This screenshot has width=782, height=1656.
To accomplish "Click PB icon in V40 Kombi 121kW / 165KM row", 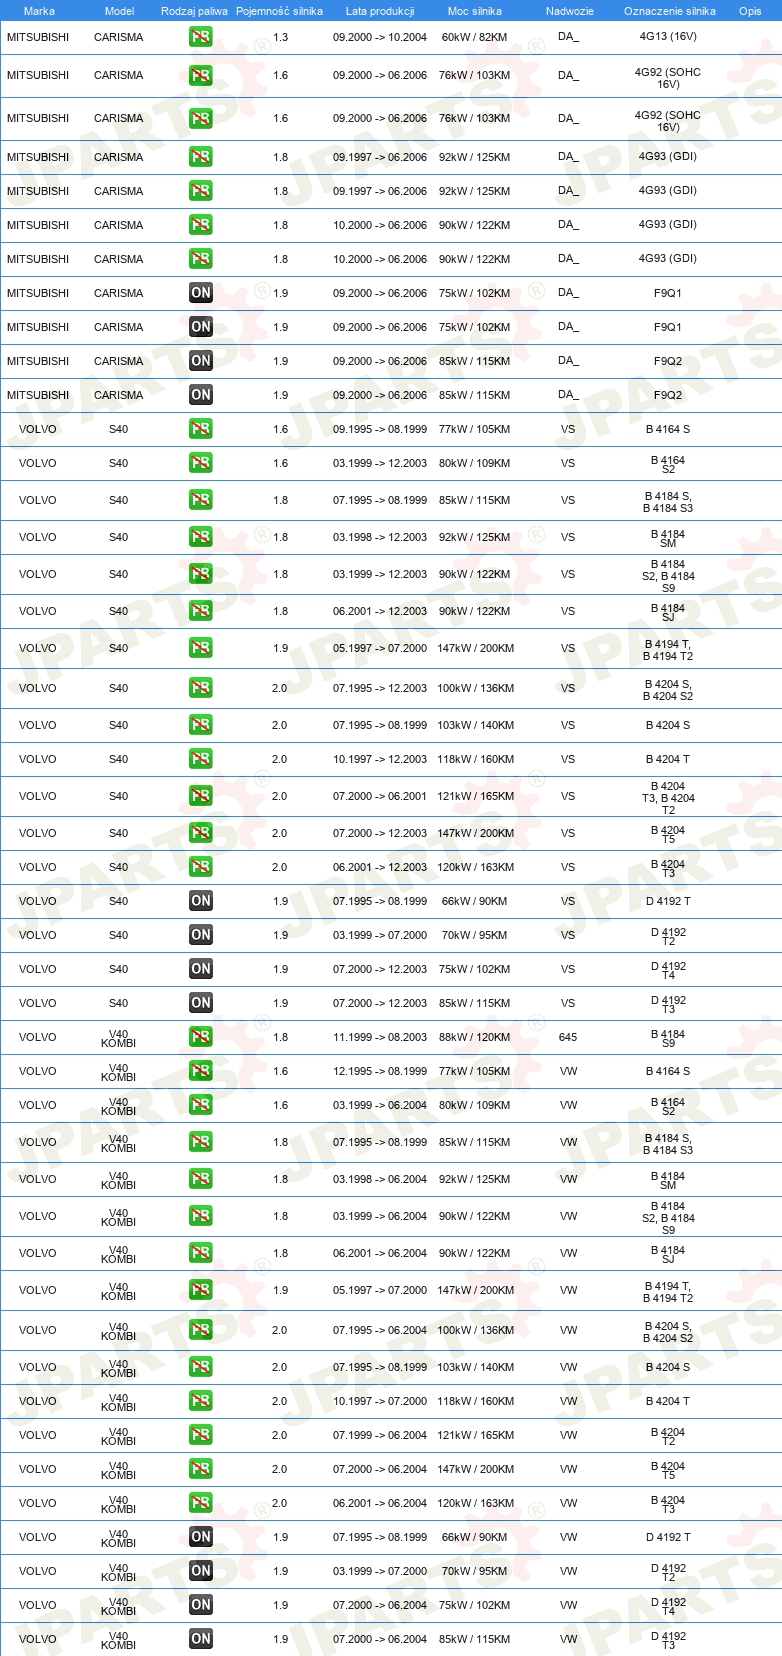I will 201,1435.
